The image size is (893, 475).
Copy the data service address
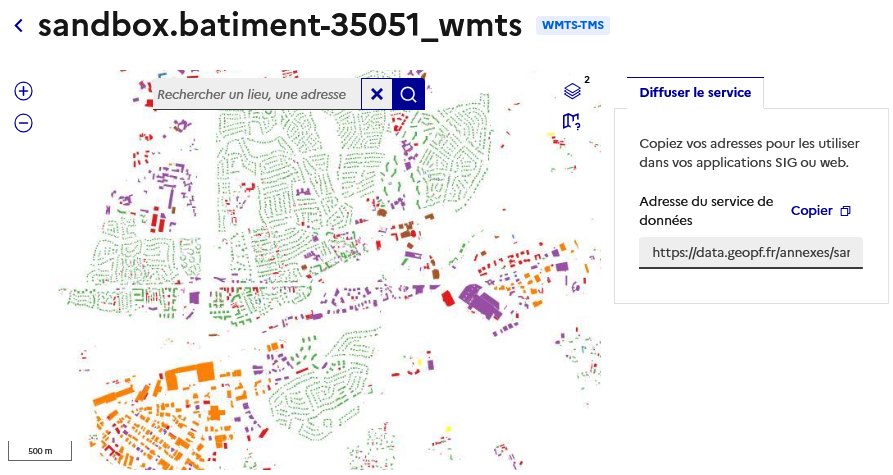click(821, 211)
